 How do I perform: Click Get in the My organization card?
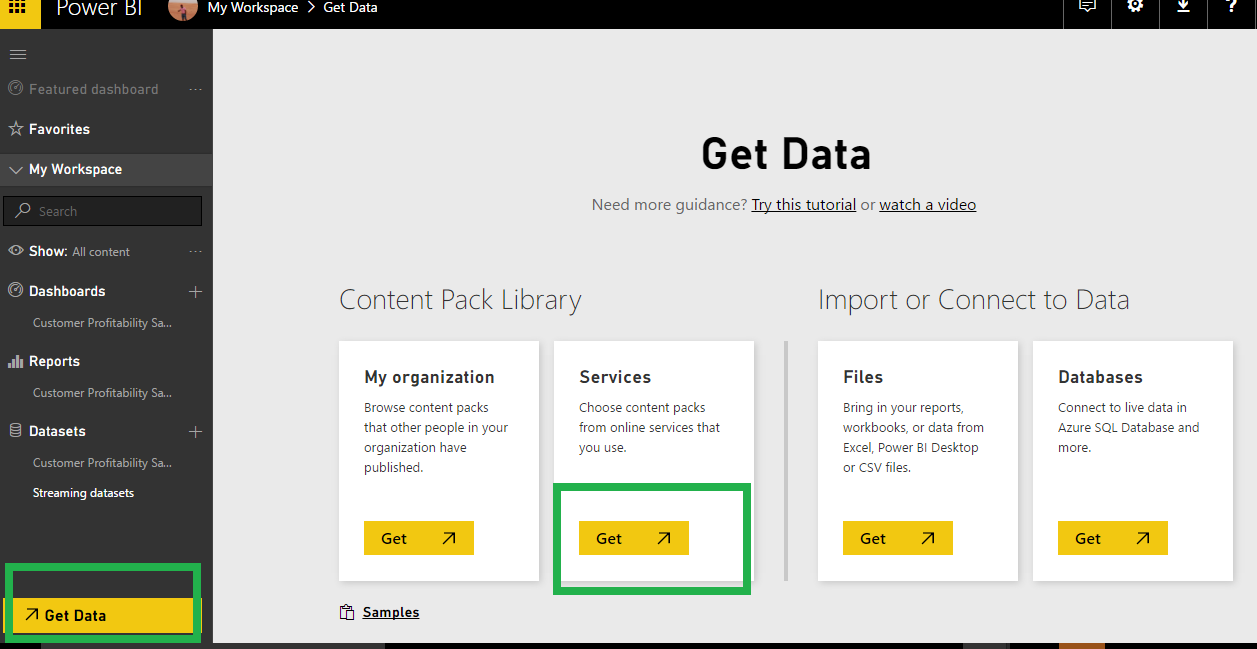click(419, 538)
